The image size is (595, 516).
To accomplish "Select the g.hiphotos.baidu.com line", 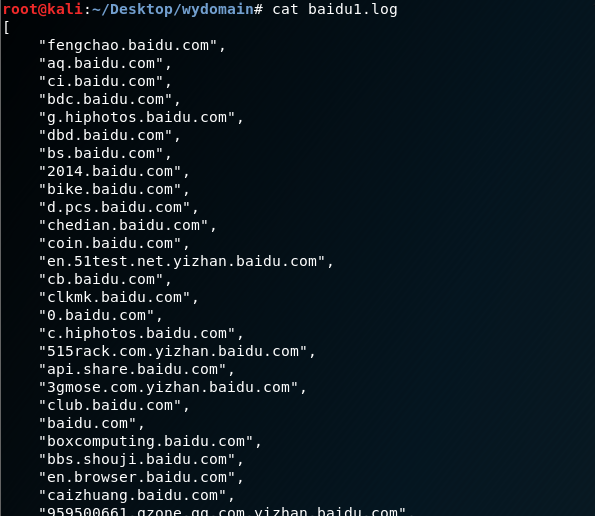I will point(141,118).
